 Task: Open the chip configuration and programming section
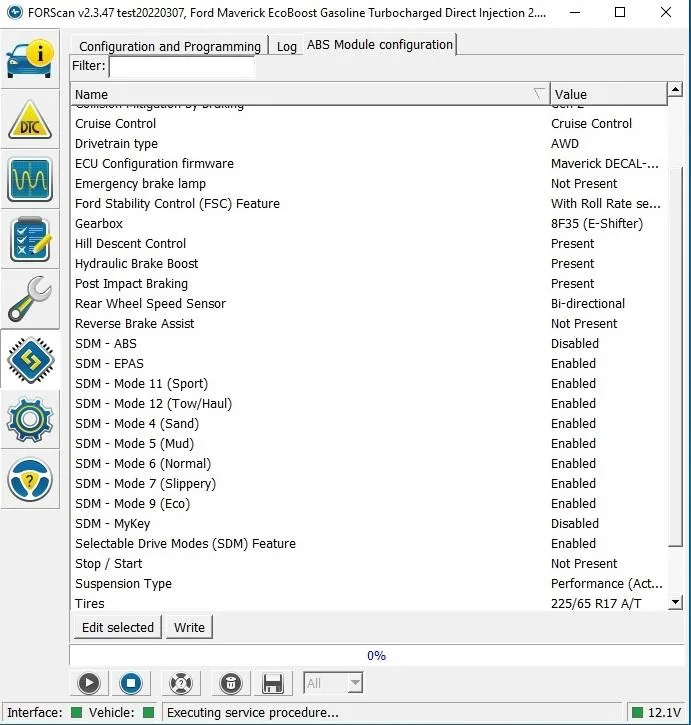[30, 360]
